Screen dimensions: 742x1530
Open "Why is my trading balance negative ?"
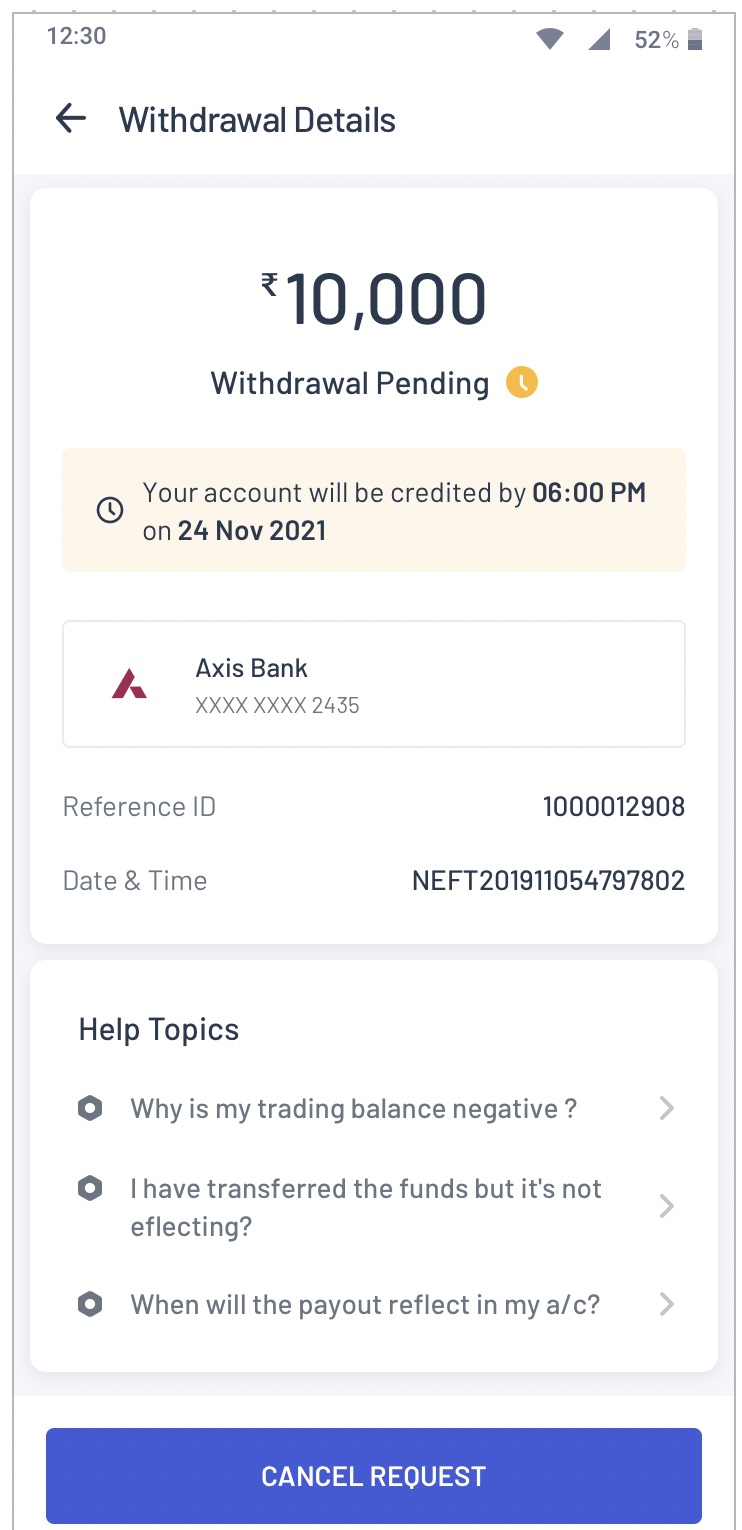[354, 1108]
